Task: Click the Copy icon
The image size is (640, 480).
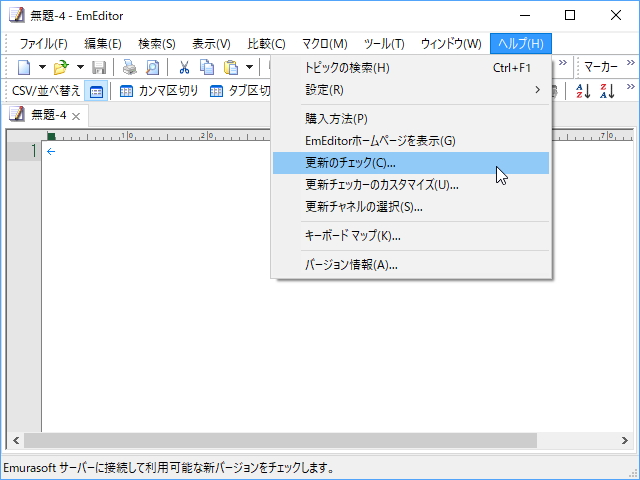Action: (207, 67)
